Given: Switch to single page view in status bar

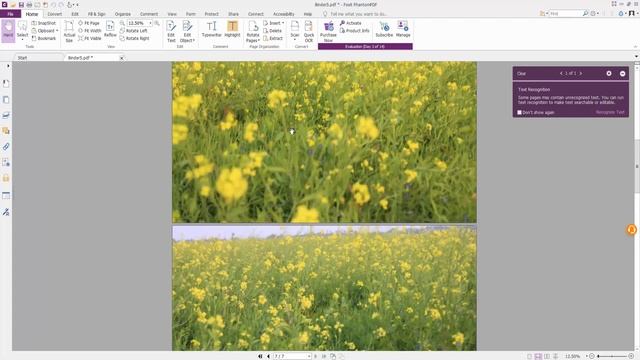Looking at the screenshot, I should [529, 356].
